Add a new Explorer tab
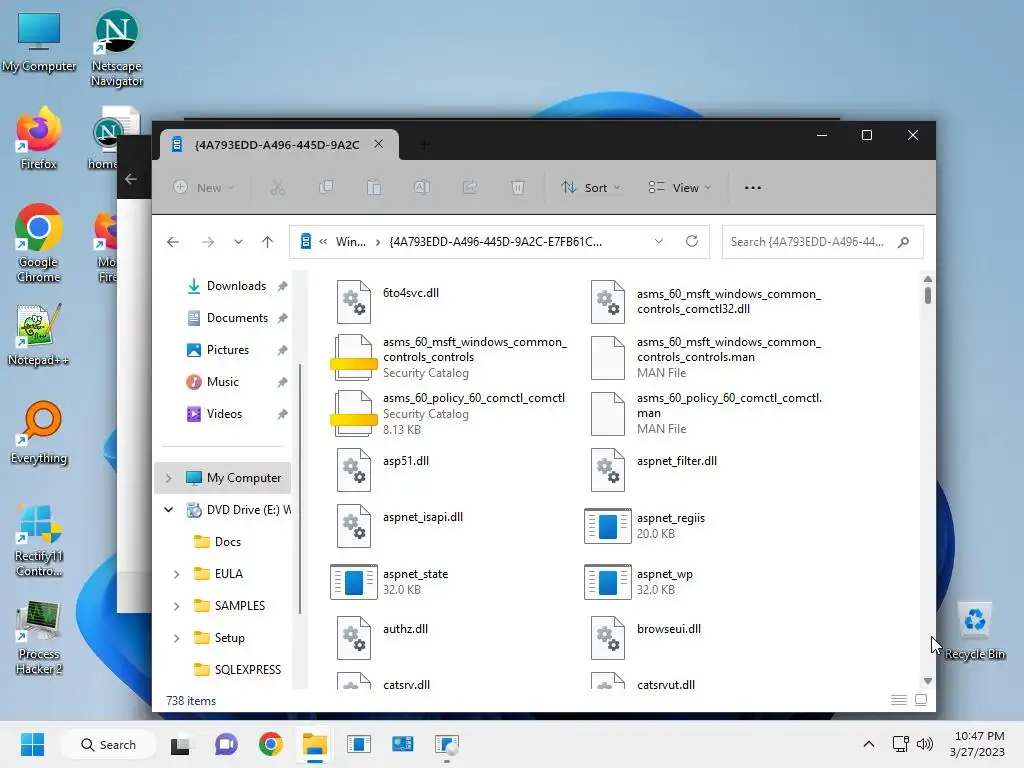The width and height of the screenshot is (1024, 768). (x=424, y=144)
